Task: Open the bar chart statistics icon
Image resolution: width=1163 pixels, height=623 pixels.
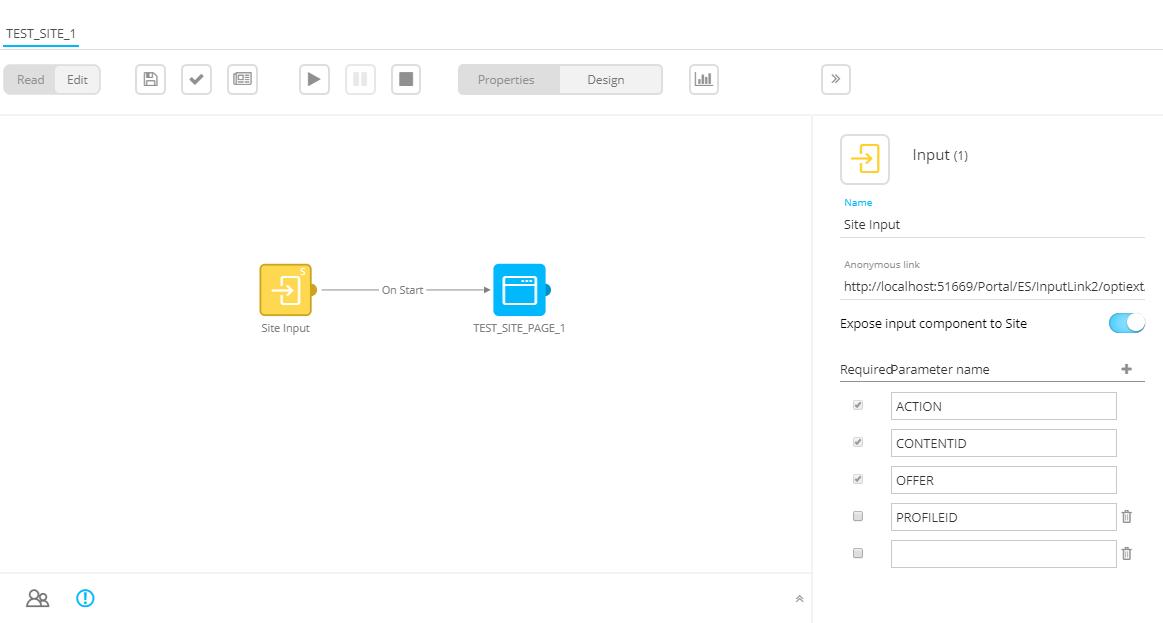Action: (704, 80)
